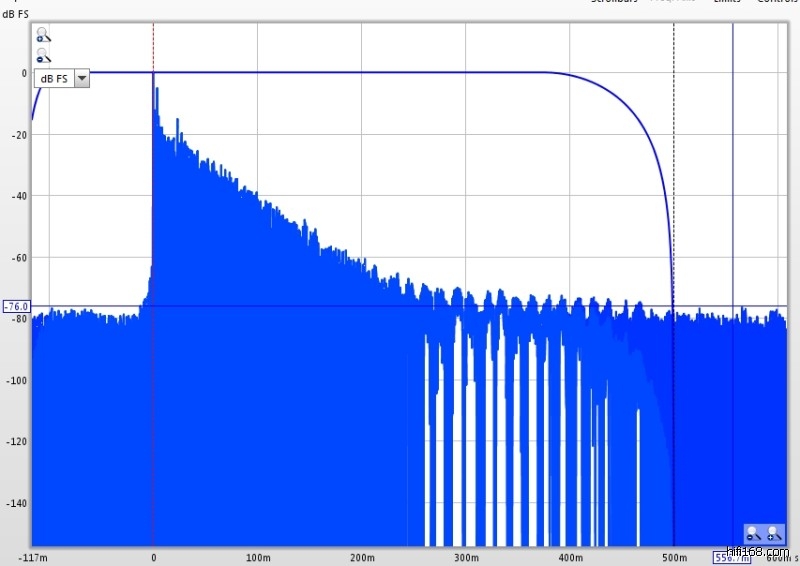
Task: Click the -117m label at time axis start
Action: point(33,557)
